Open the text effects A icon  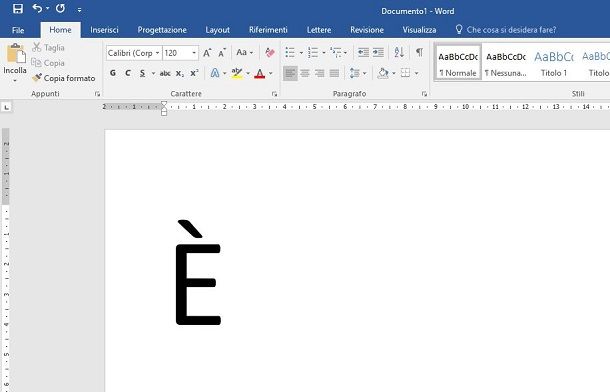[x=215, y=73]
